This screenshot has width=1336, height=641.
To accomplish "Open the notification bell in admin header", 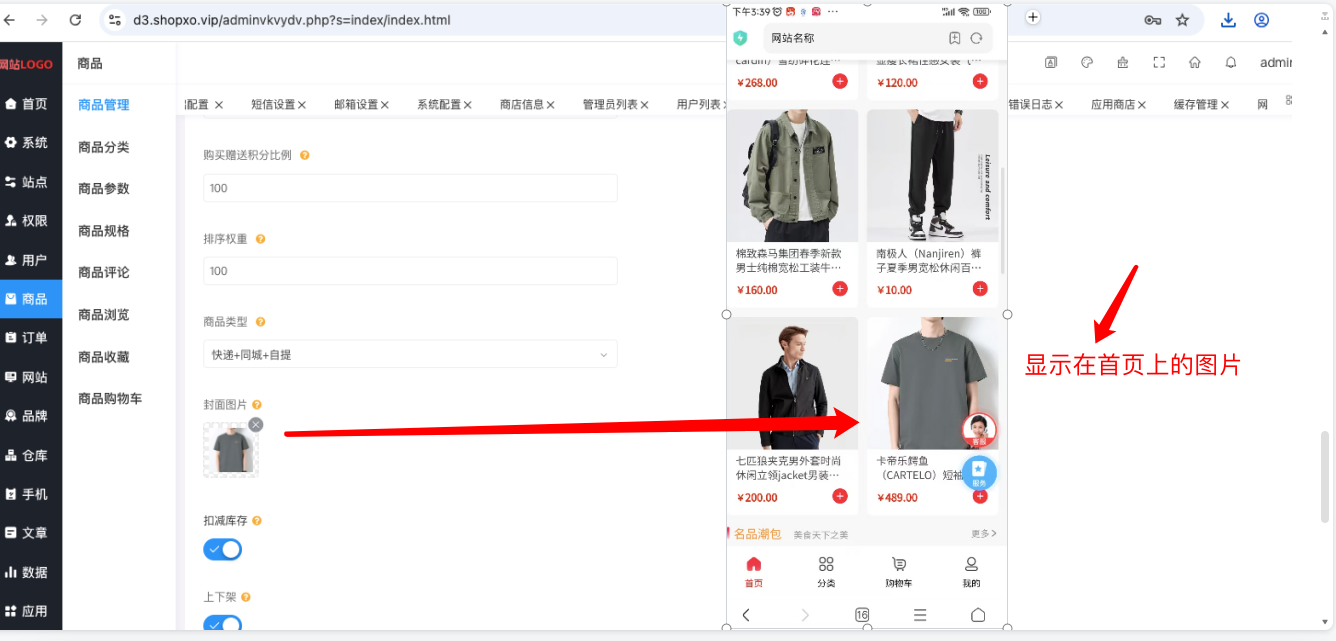I will (x=1231, y=62).
